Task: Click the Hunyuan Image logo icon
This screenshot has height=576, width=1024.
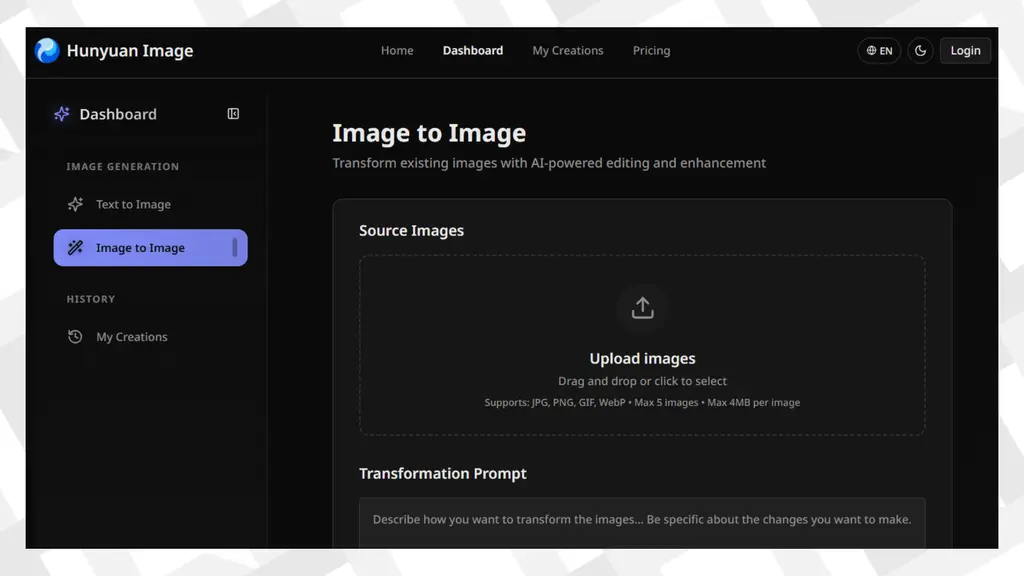Action: pyautogui.click(x=44, y=50)
